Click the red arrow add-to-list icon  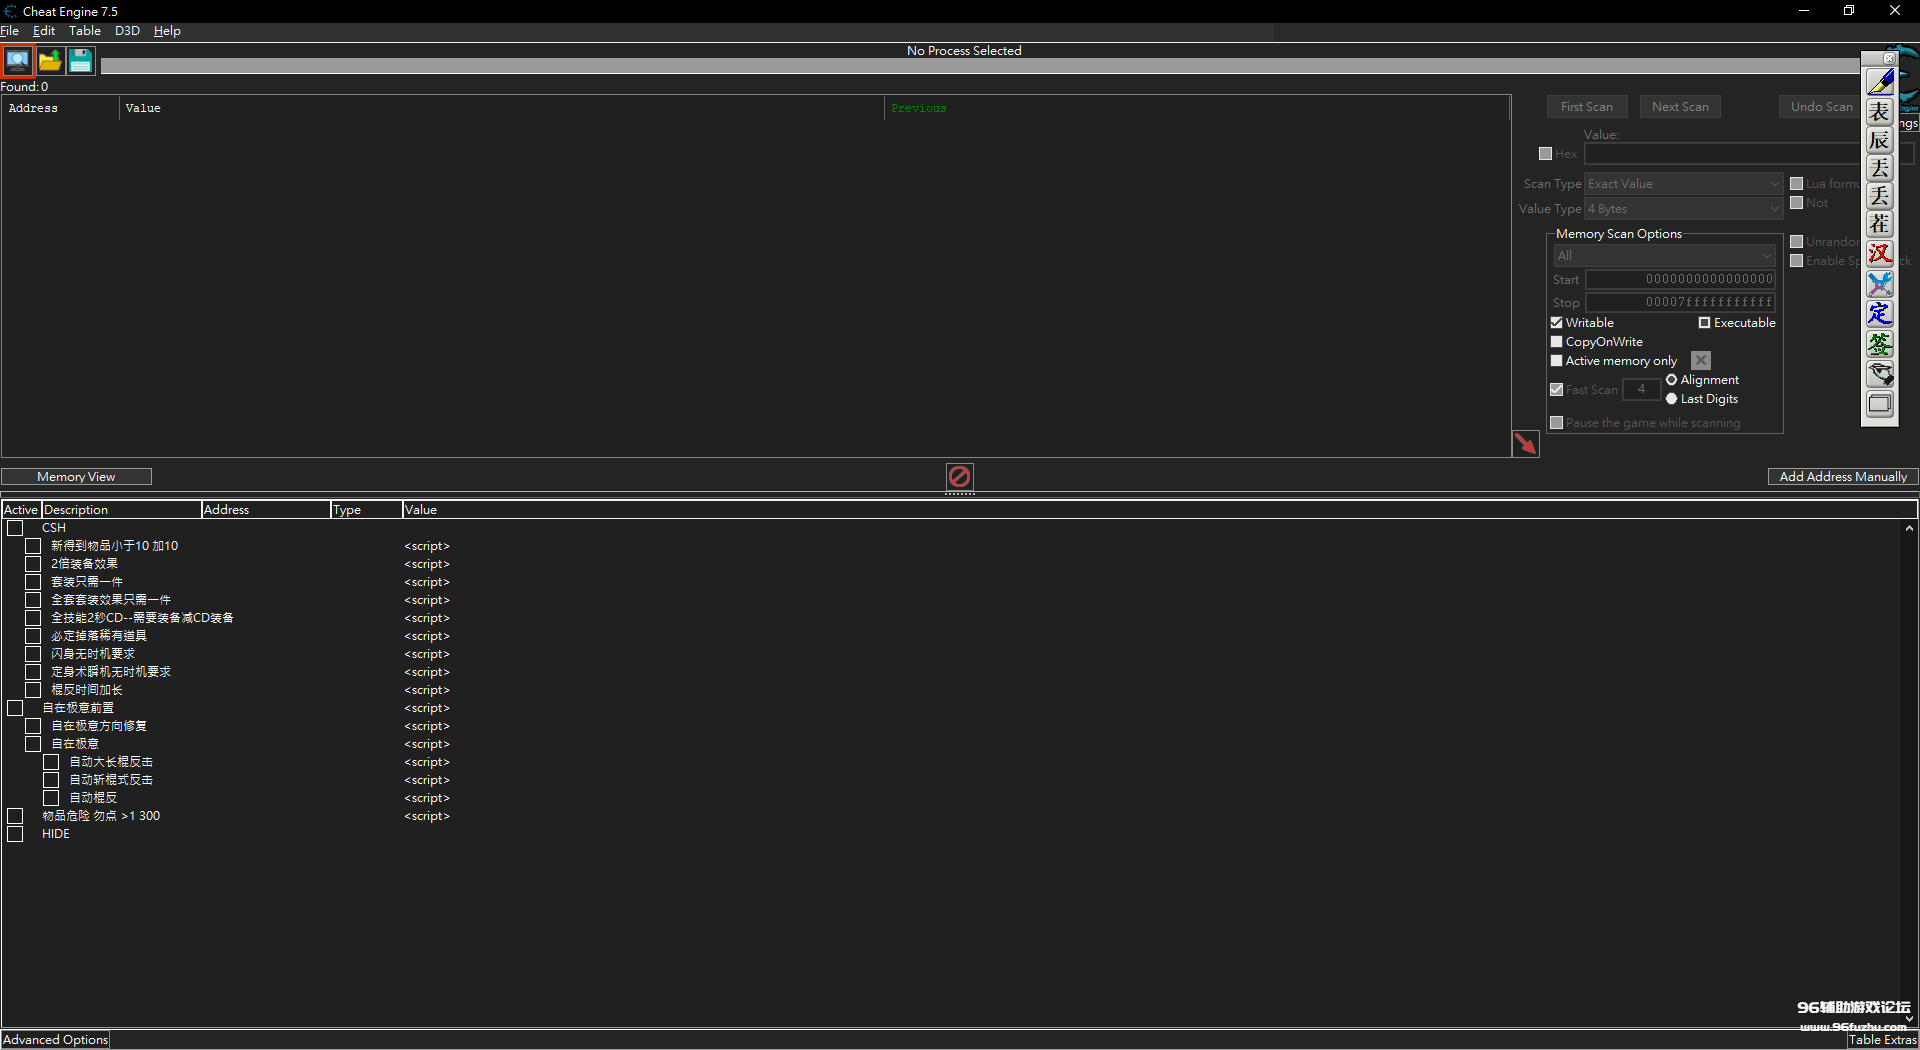(1525, 443)
